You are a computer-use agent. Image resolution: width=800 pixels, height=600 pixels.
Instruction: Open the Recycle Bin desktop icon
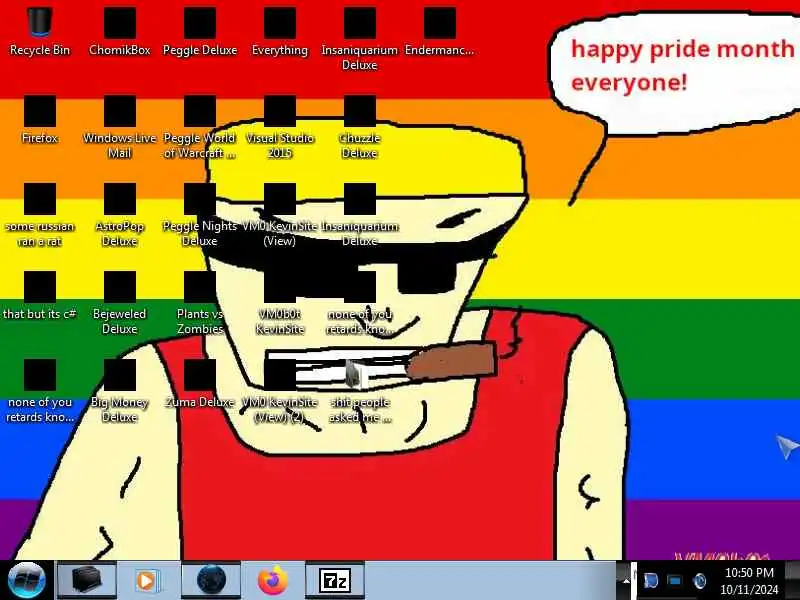[x=40, y=32]
